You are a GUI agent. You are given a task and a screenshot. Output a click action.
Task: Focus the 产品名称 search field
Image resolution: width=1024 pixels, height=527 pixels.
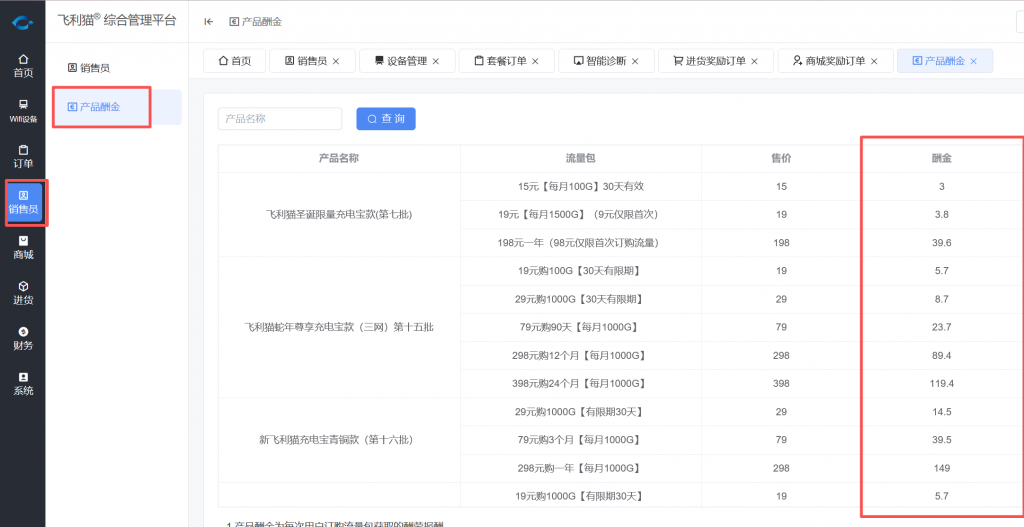click(x=280, y=119)
